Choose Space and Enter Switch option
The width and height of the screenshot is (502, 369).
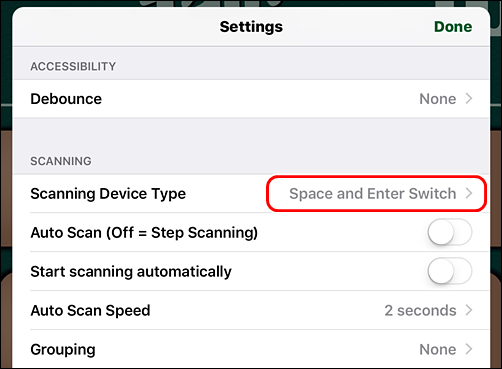372,194
